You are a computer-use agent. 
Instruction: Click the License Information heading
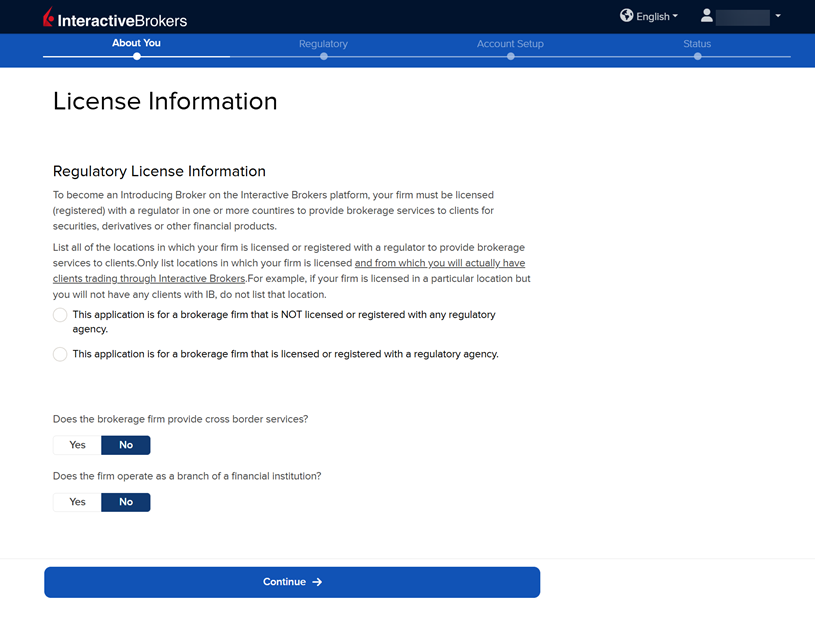165,101
